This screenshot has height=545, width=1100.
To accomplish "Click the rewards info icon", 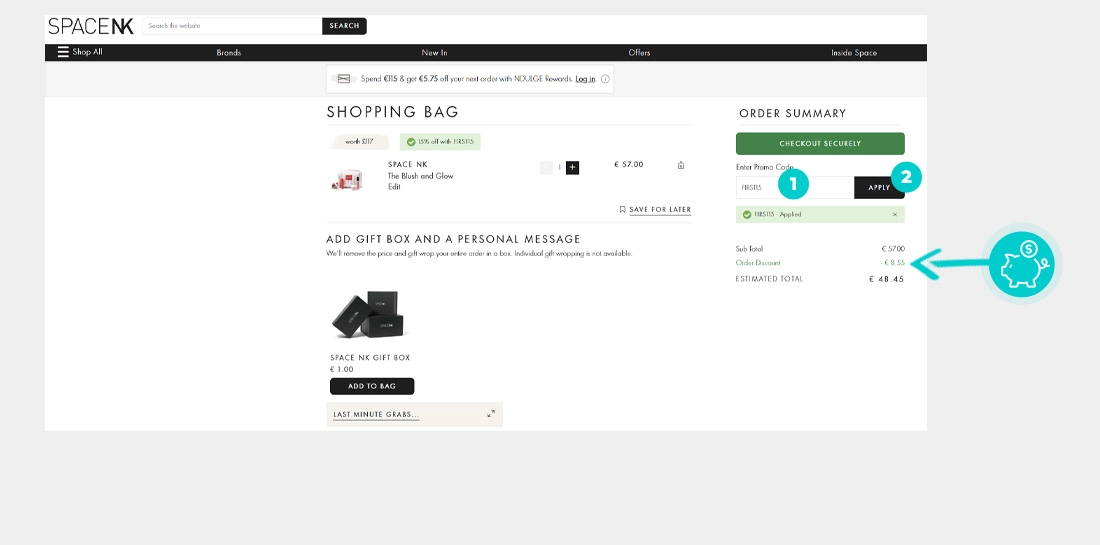I will point(605,79).
